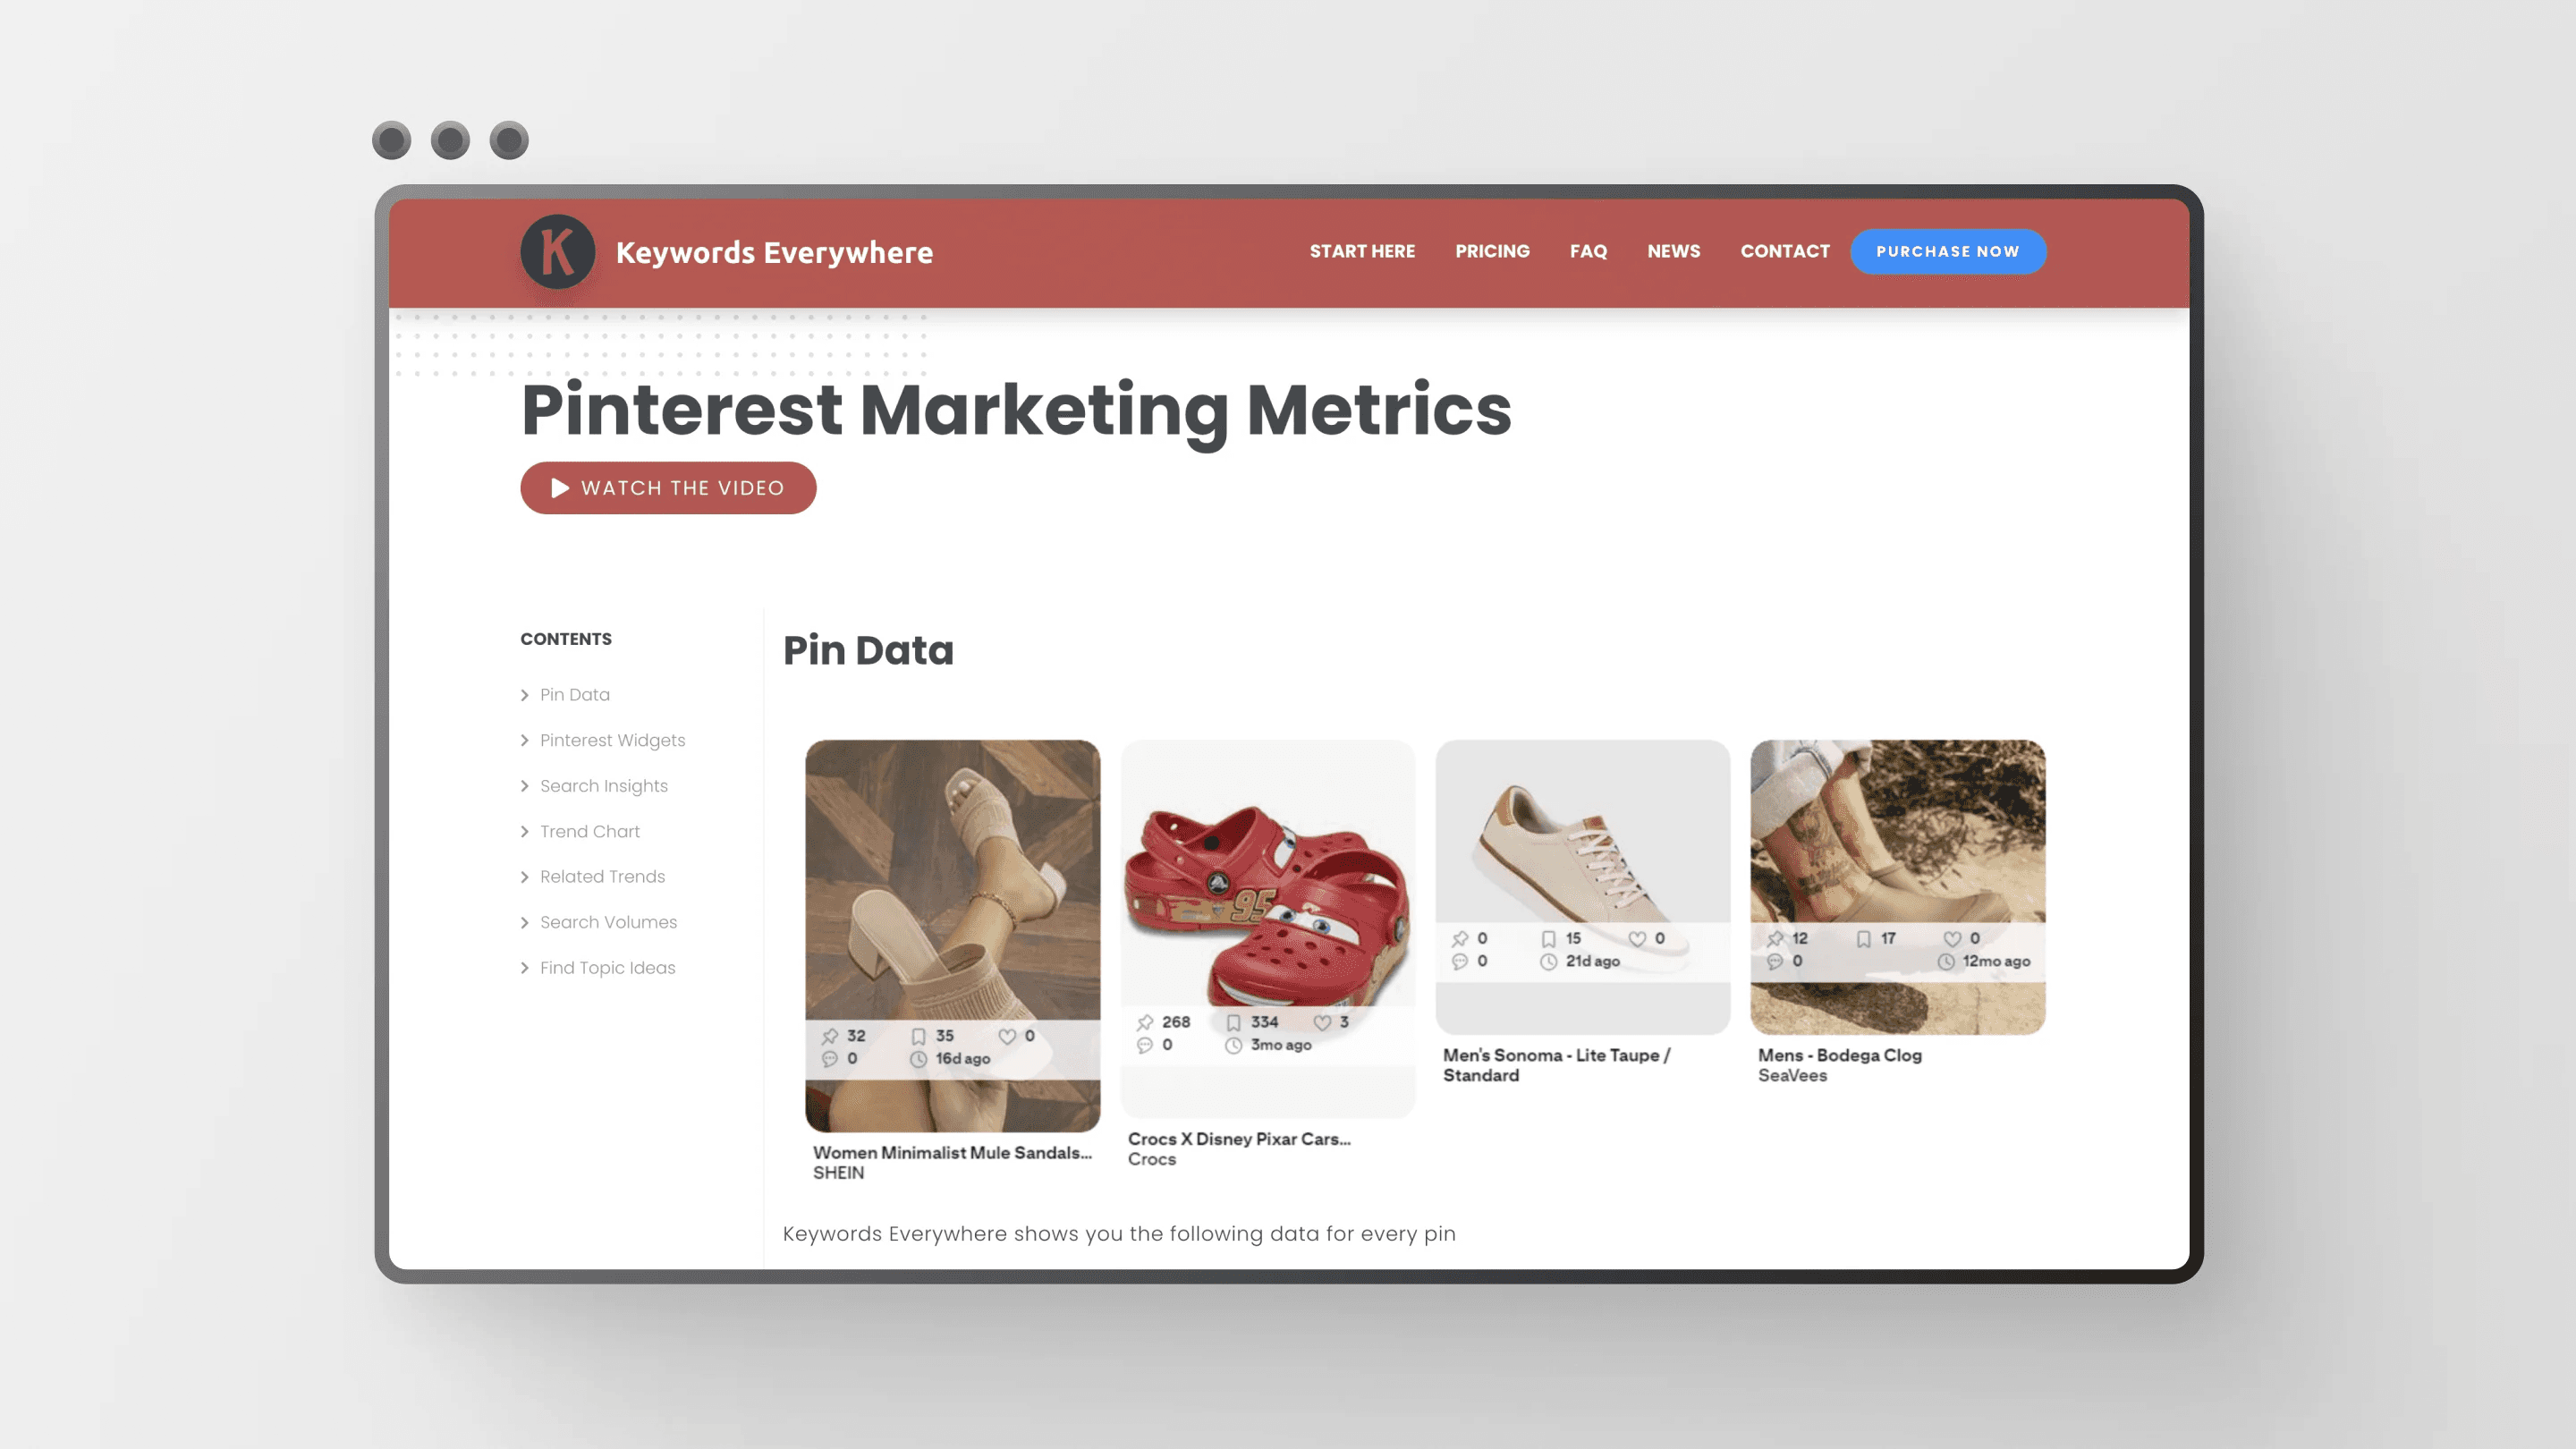The image size is (2576, 1449).
Task: Expand the Search Insights section
Action: tap(604, 785)
